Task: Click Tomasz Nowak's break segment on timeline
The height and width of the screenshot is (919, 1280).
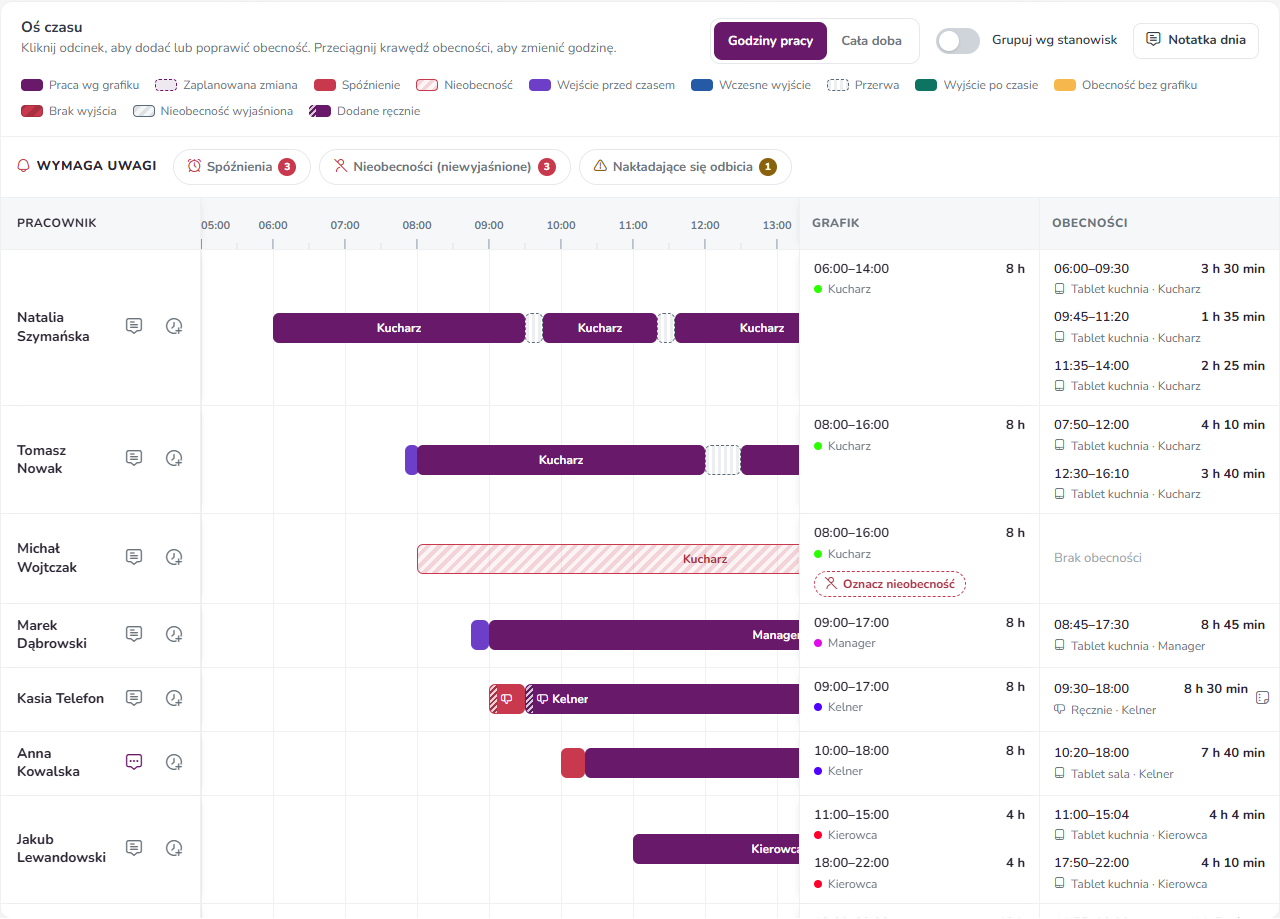Action: point(723,460)
